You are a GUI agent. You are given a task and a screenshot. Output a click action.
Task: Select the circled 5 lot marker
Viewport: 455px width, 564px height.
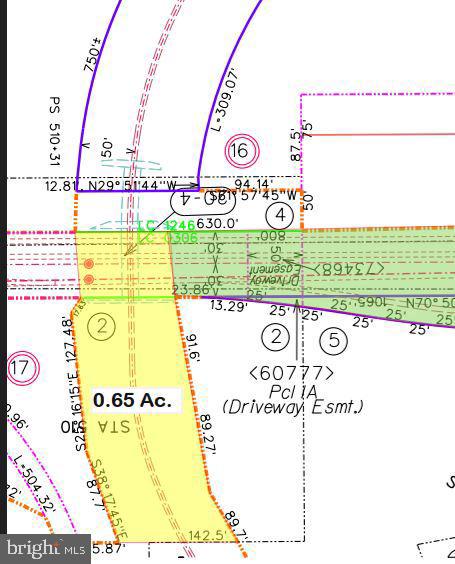[333, 340]
